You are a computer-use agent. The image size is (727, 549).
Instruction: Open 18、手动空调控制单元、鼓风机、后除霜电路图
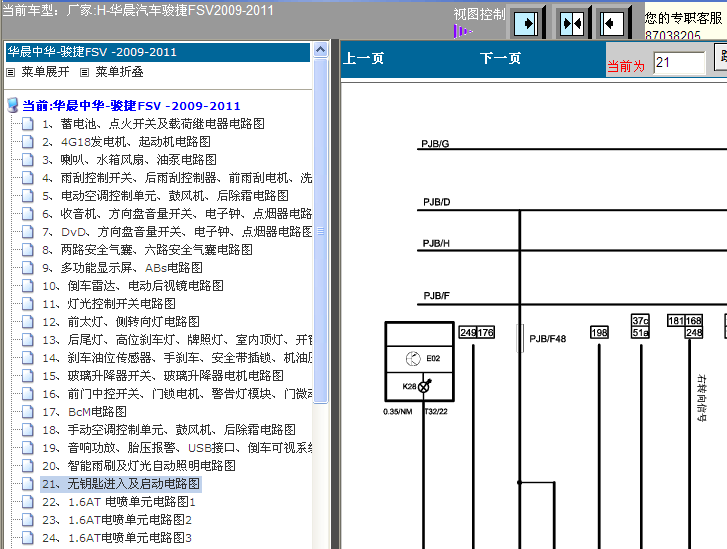[x=169, y=430]
